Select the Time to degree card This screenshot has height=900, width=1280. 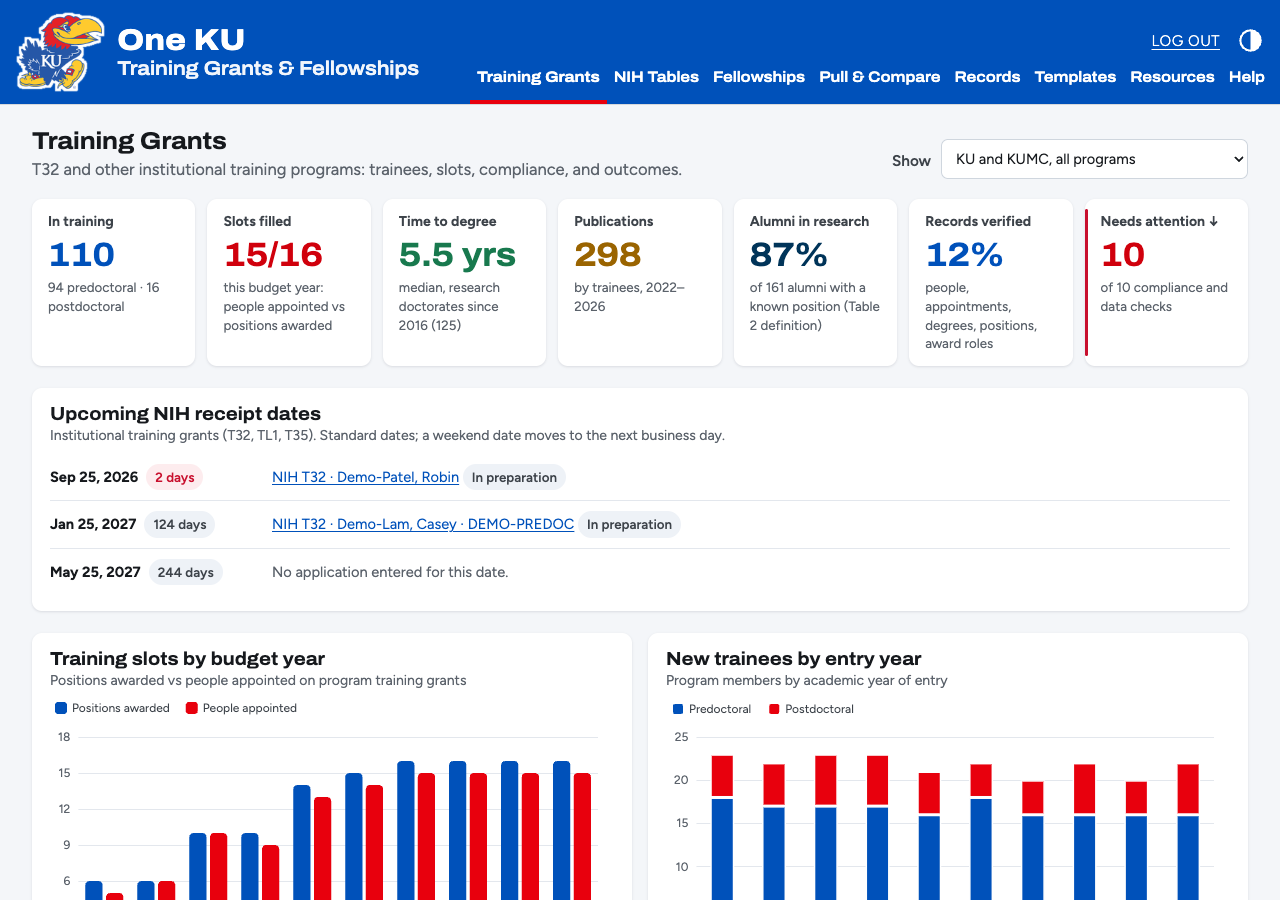[x=464, y=282]
